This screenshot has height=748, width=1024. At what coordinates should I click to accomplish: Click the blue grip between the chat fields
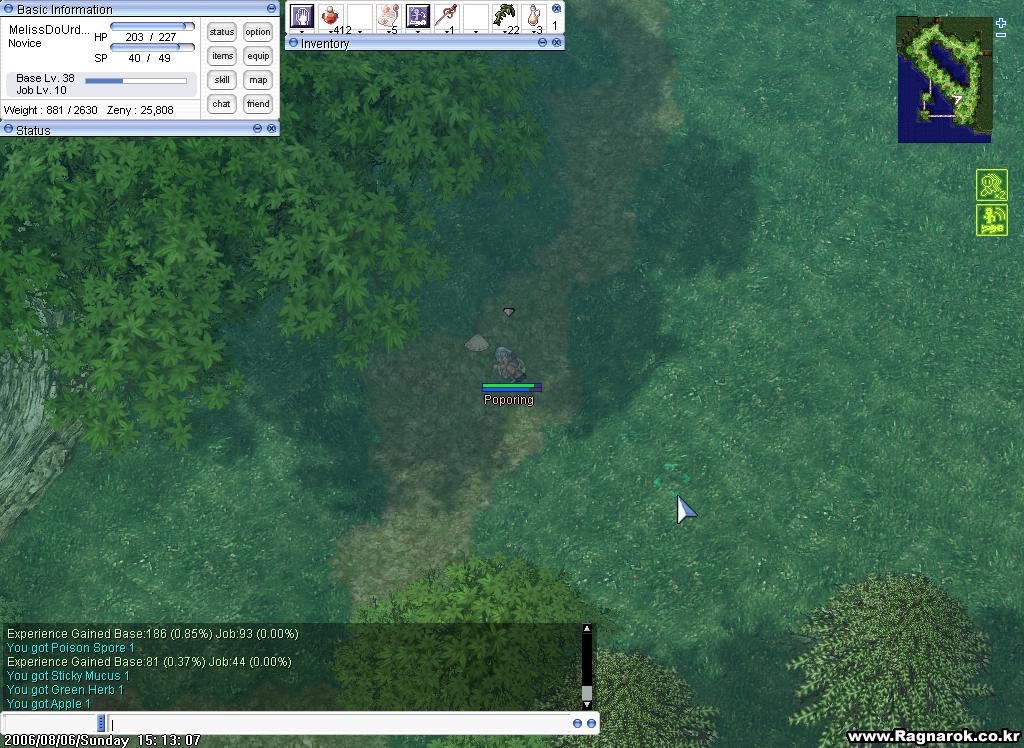(101, 723)
